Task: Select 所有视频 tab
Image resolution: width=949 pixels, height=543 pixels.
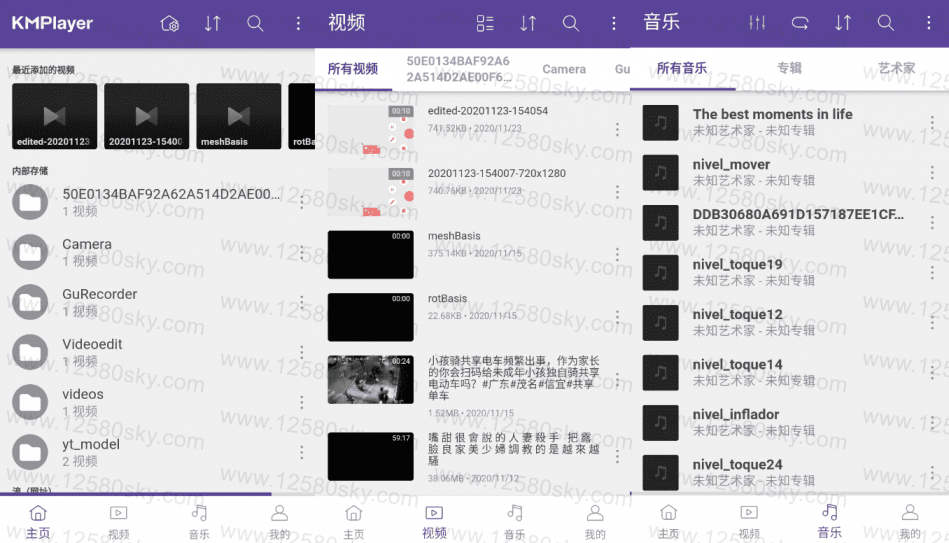Action: [x=353, y=69]
